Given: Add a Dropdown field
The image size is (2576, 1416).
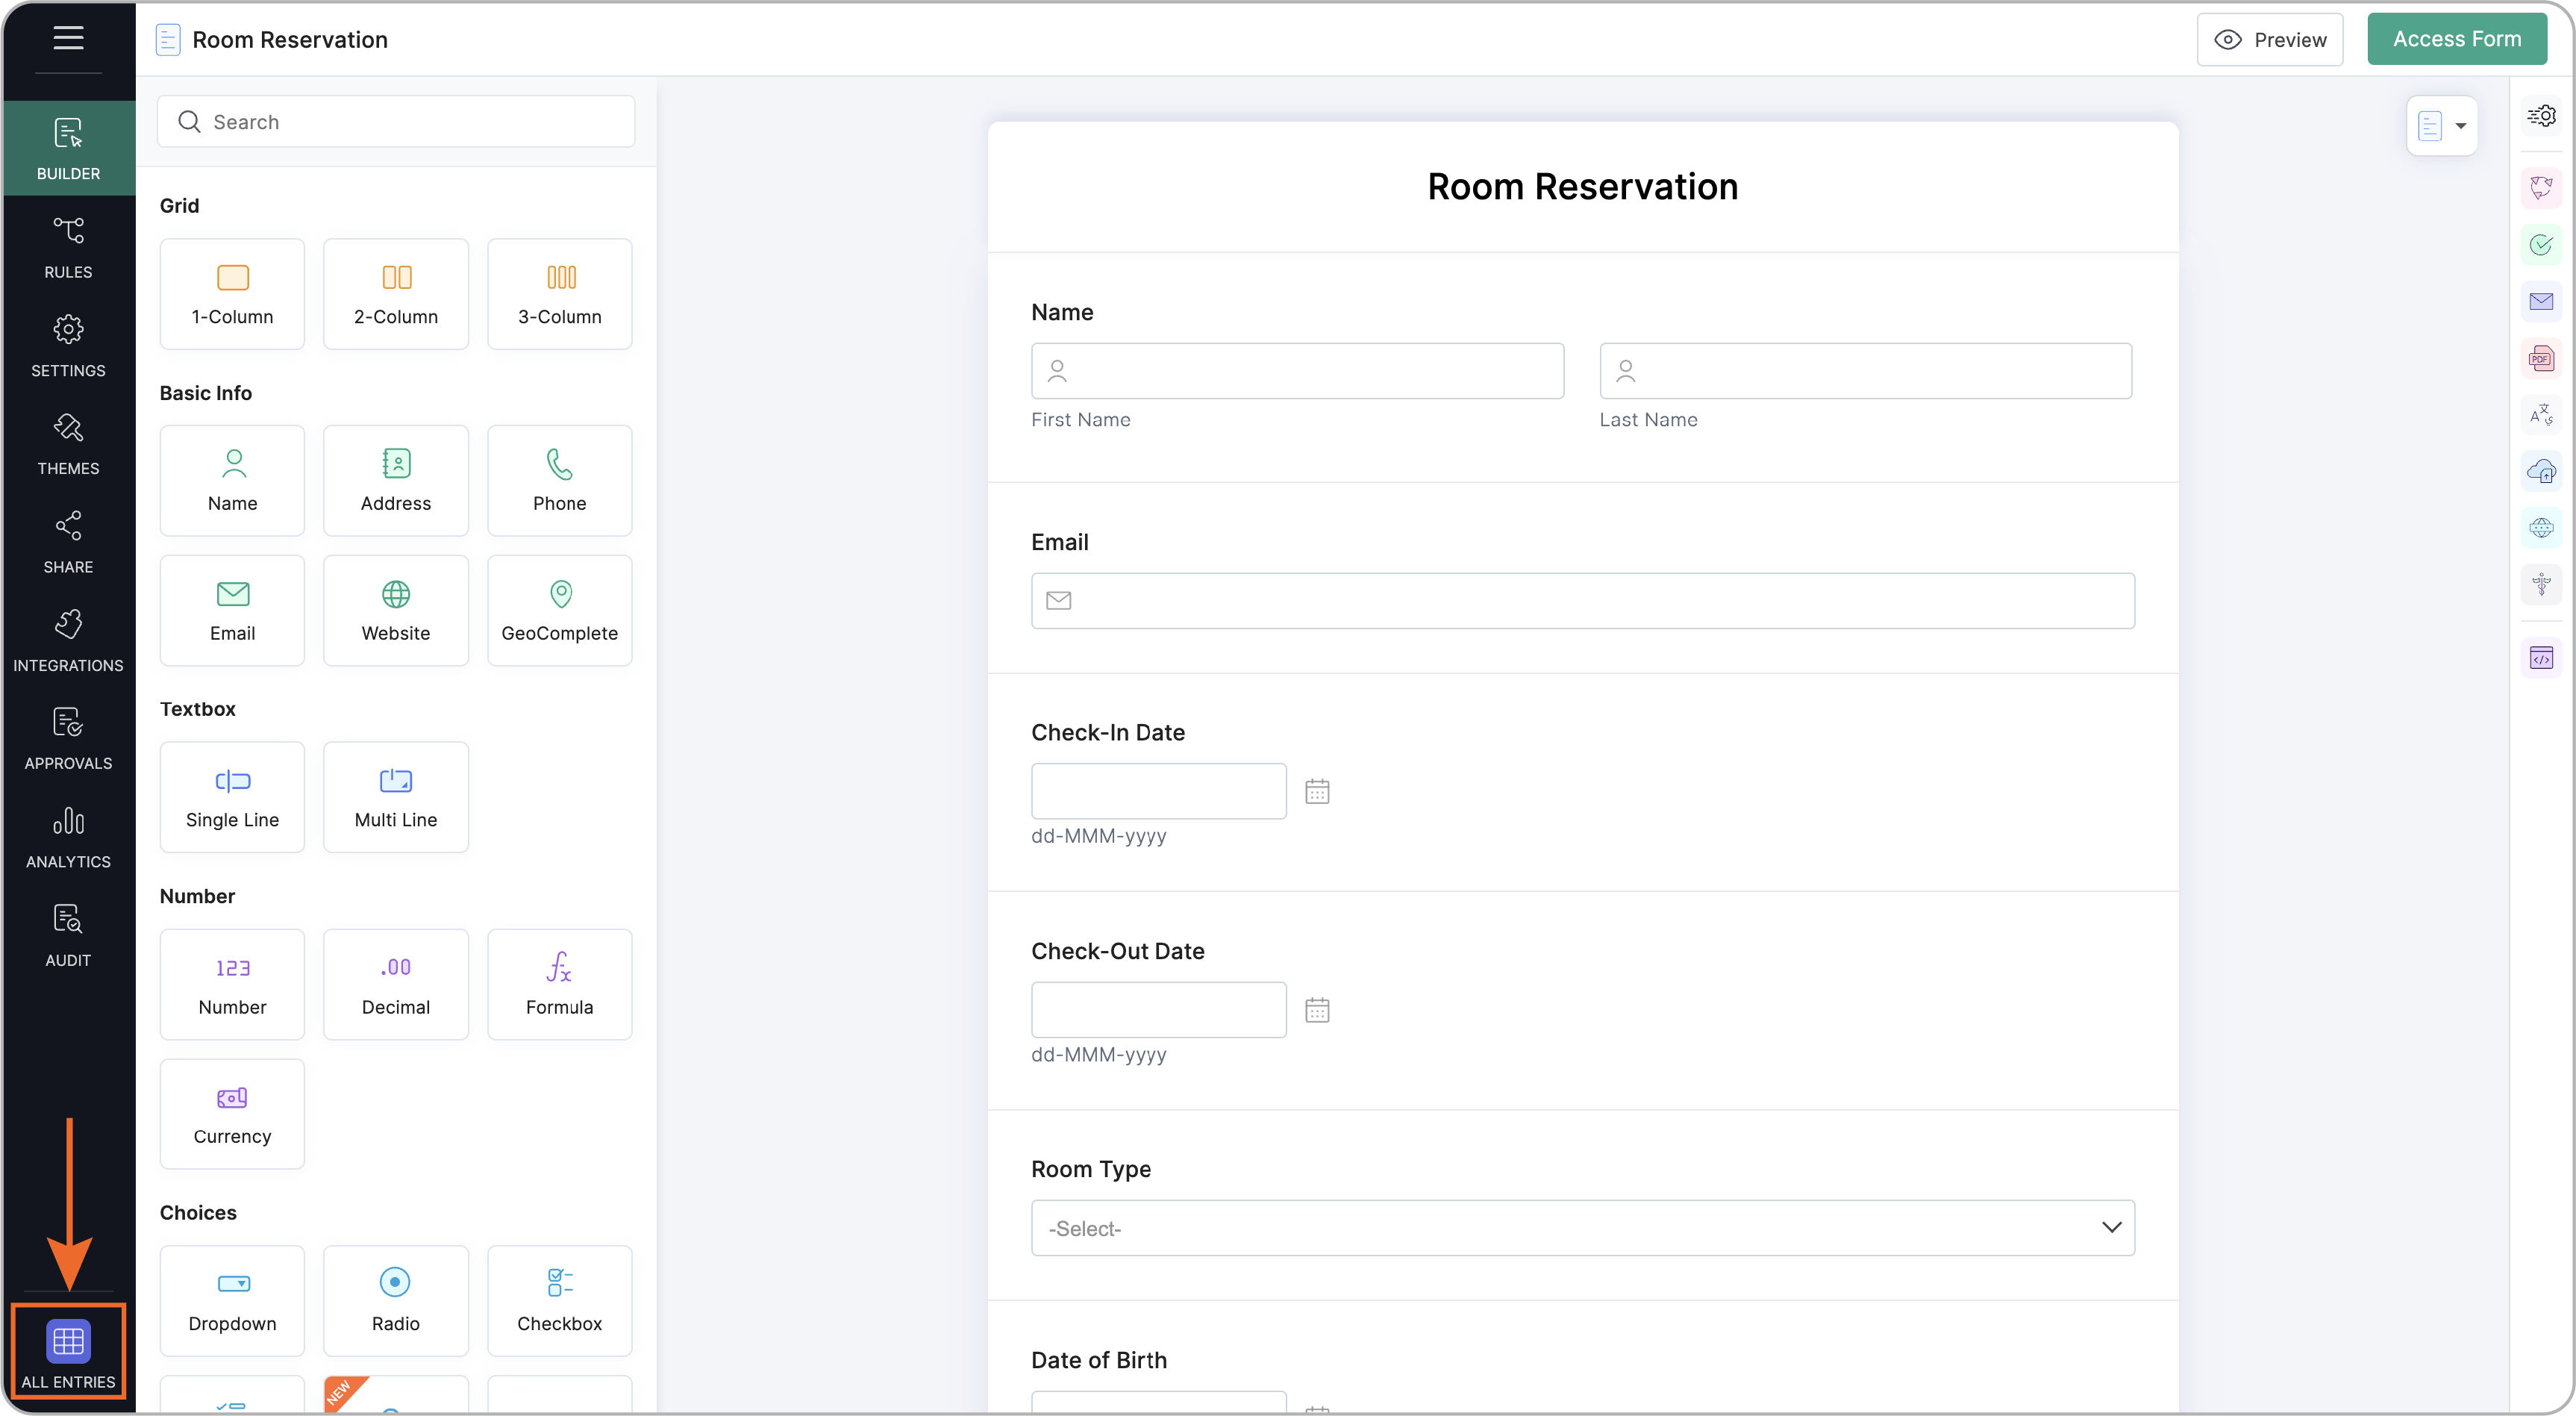Looking at the screenshot, I should (232, 1301).
